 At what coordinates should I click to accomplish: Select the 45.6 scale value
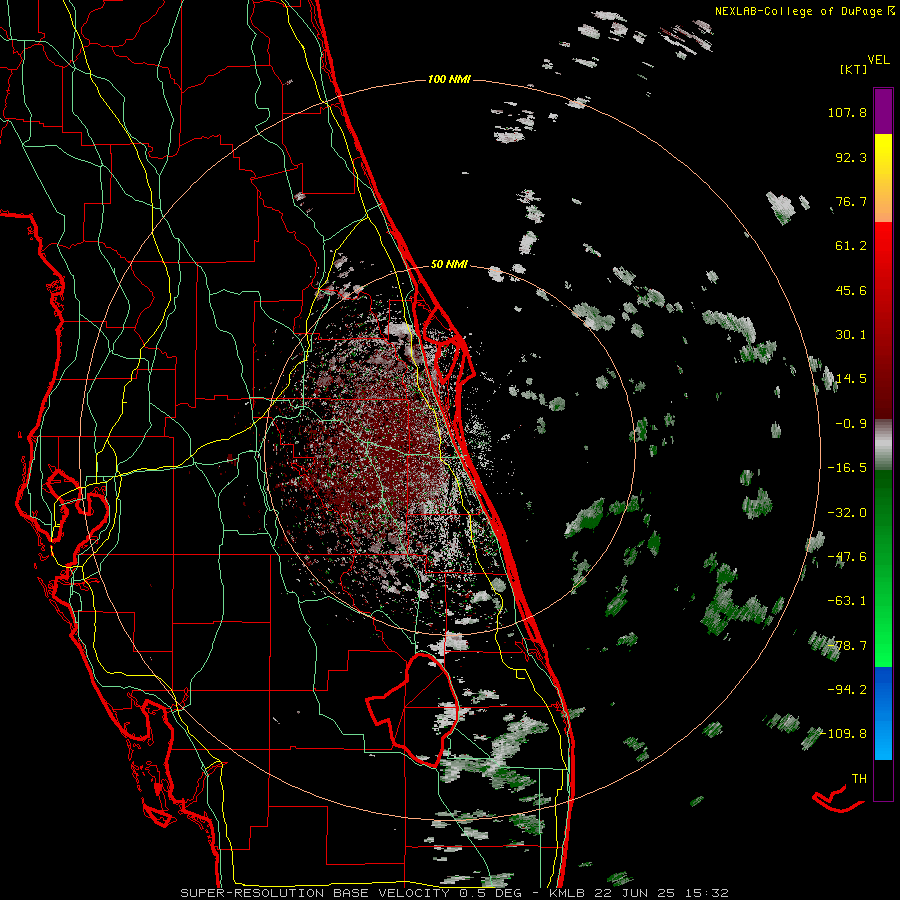point(851,290)
